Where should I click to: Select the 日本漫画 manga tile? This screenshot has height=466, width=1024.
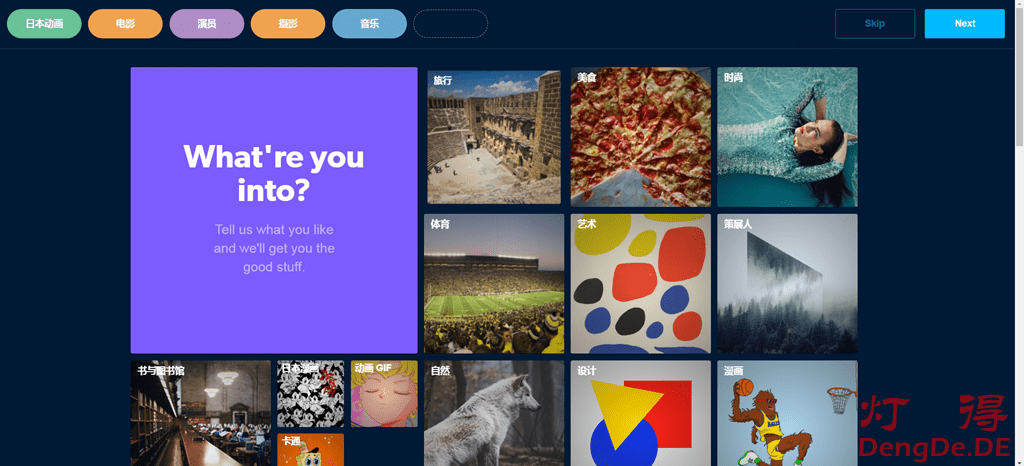click(310, 394)
